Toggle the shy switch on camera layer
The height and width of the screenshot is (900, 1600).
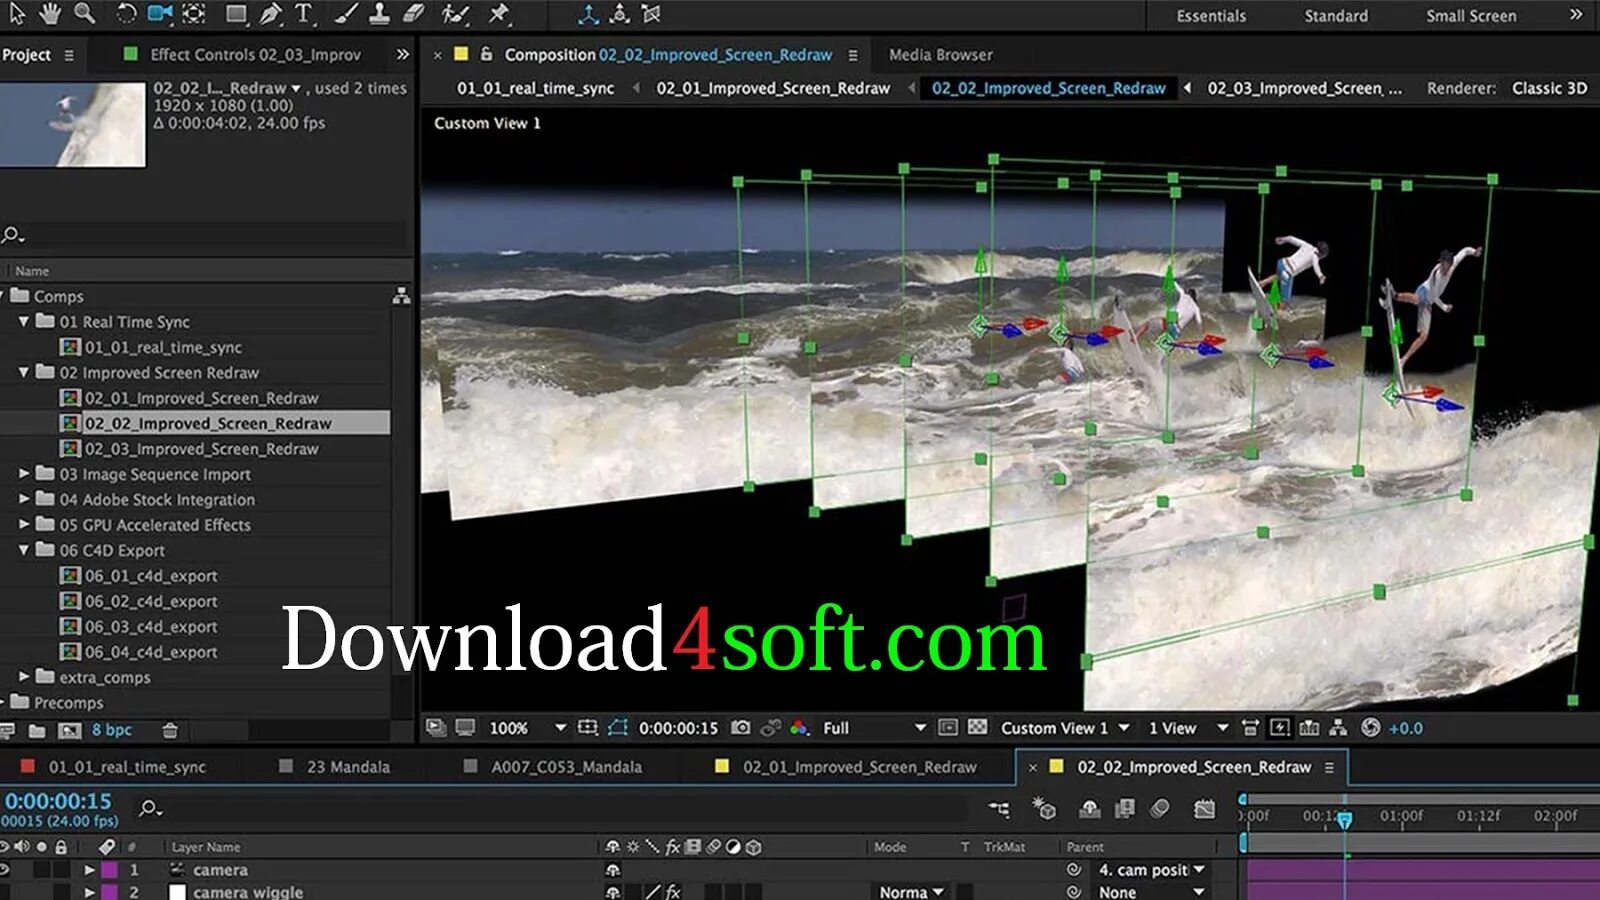pyautogui.click(x=612, y=870)
